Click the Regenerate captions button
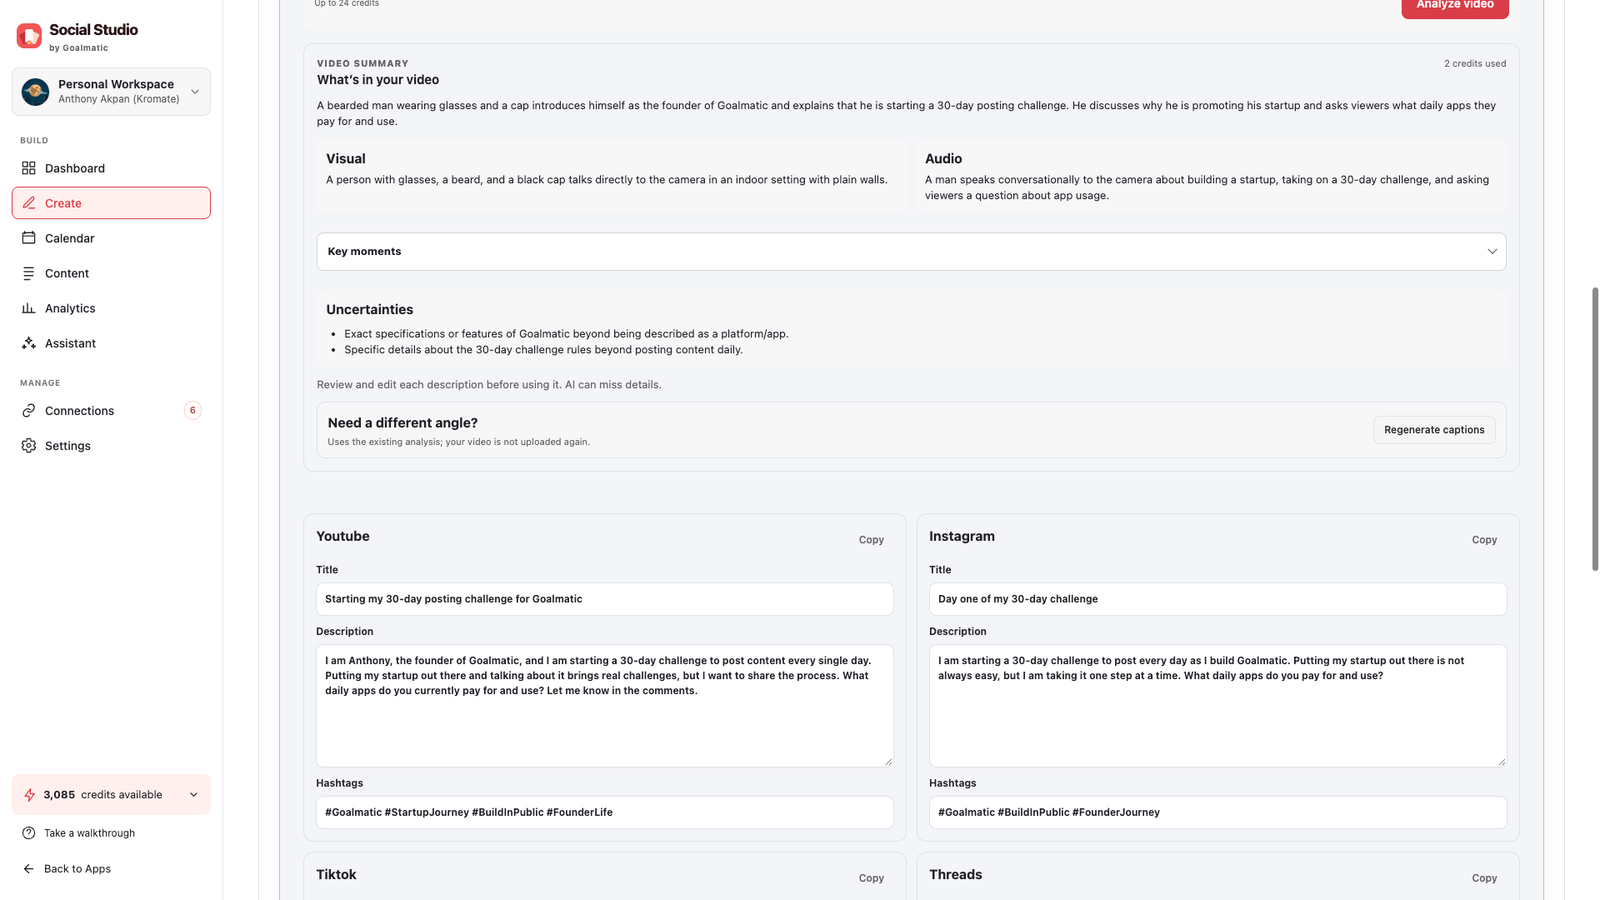Image resolution: width=1600 pixels, height=900 pixels. [x=1434, y=430]
